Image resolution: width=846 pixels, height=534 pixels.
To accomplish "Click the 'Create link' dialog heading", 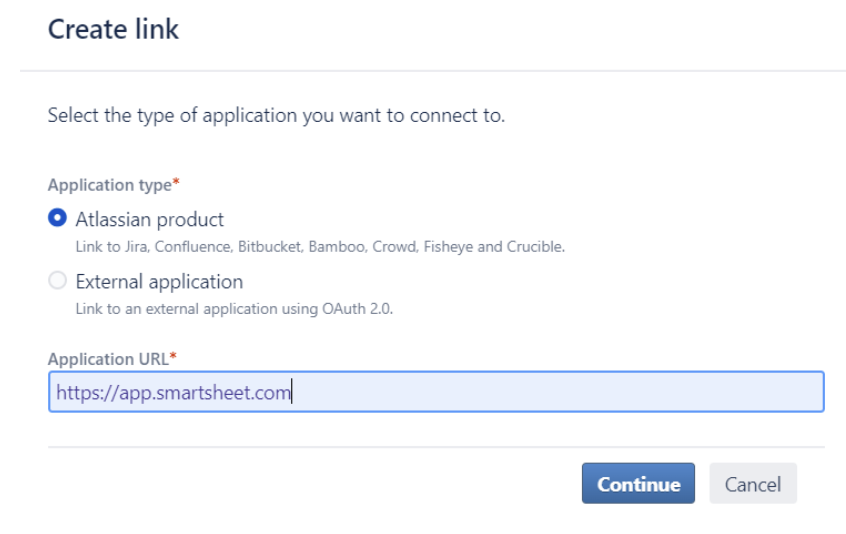I will tap(113, 29).
